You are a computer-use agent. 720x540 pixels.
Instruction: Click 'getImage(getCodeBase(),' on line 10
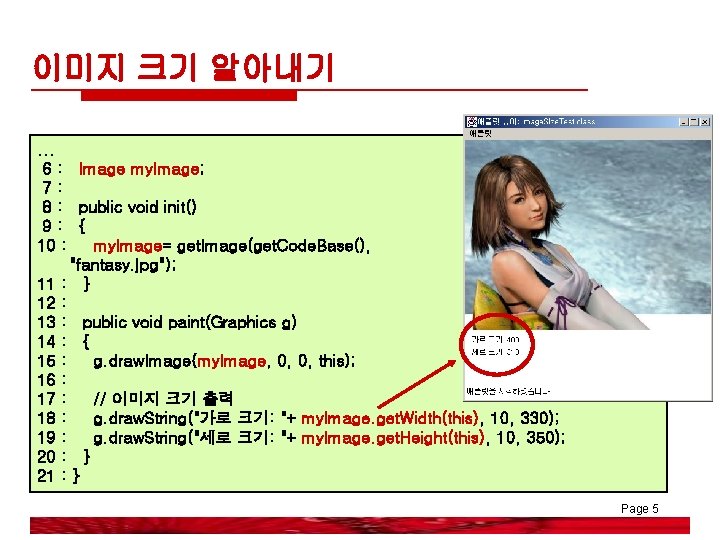tap(273, 246)
